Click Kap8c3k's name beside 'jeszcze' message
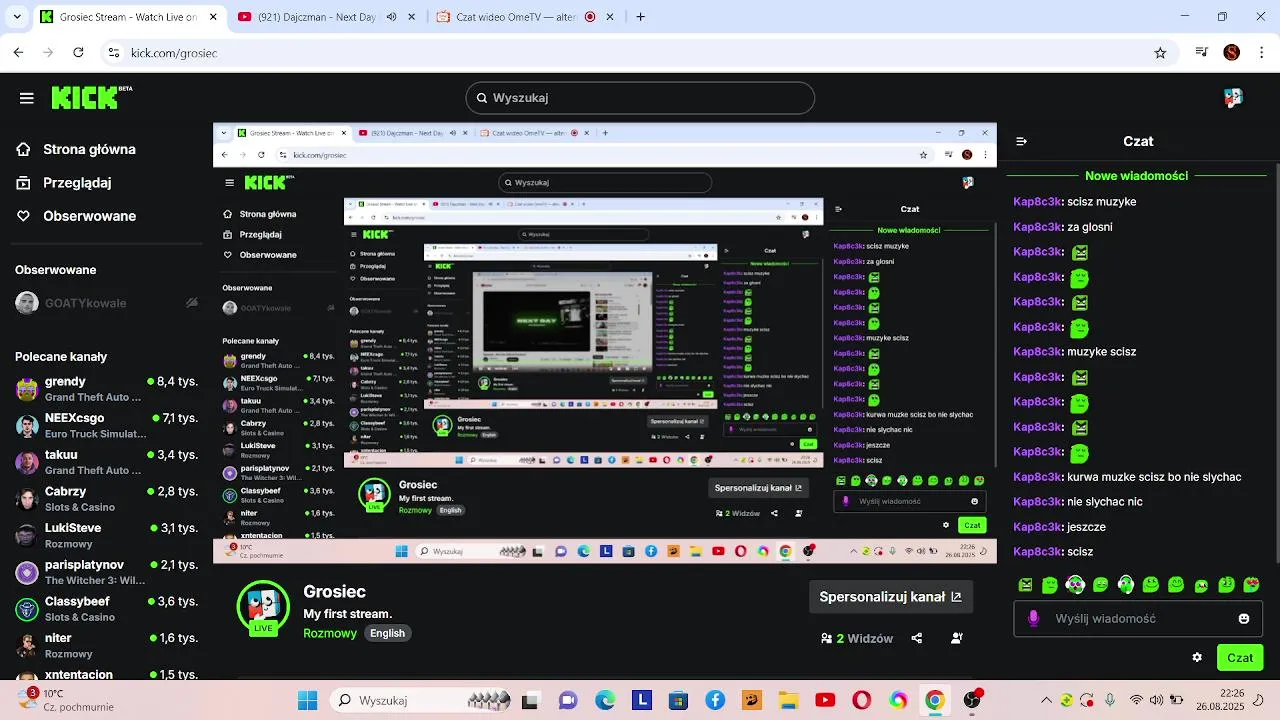Viewport: 1280px width, 720px height. pyautogui.click(x=1036, y=527)
